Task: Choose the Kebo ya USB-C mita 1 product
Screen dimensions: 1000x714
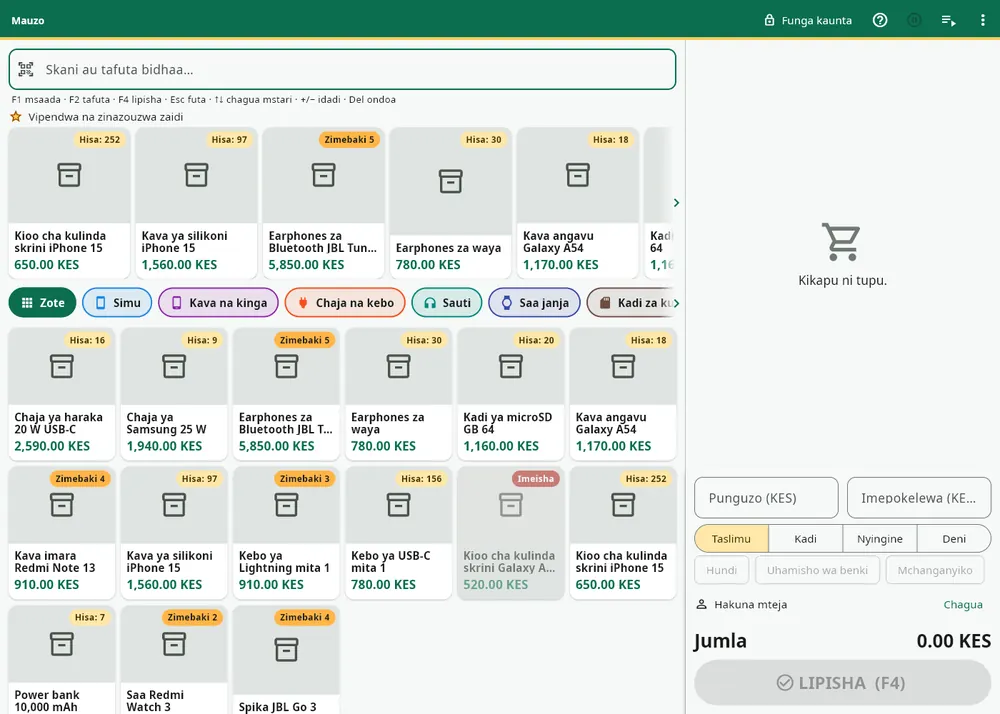Action: pyautogui.click(x=399, y=533)
